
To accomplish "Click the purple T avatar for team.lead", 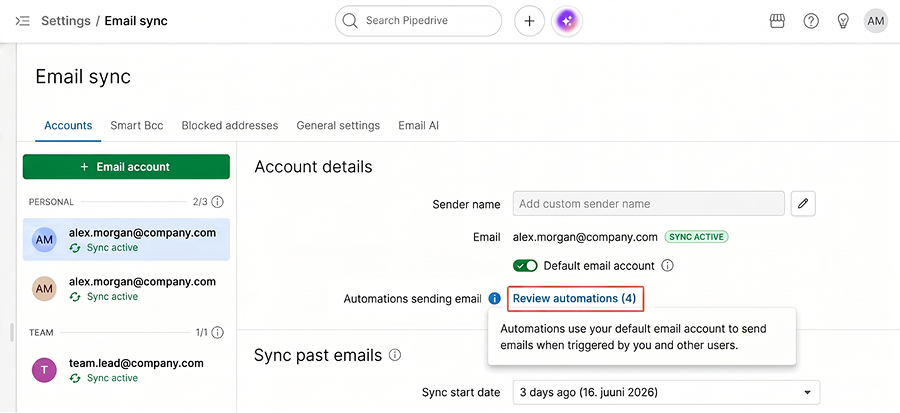I will click(x=44, y=370).
